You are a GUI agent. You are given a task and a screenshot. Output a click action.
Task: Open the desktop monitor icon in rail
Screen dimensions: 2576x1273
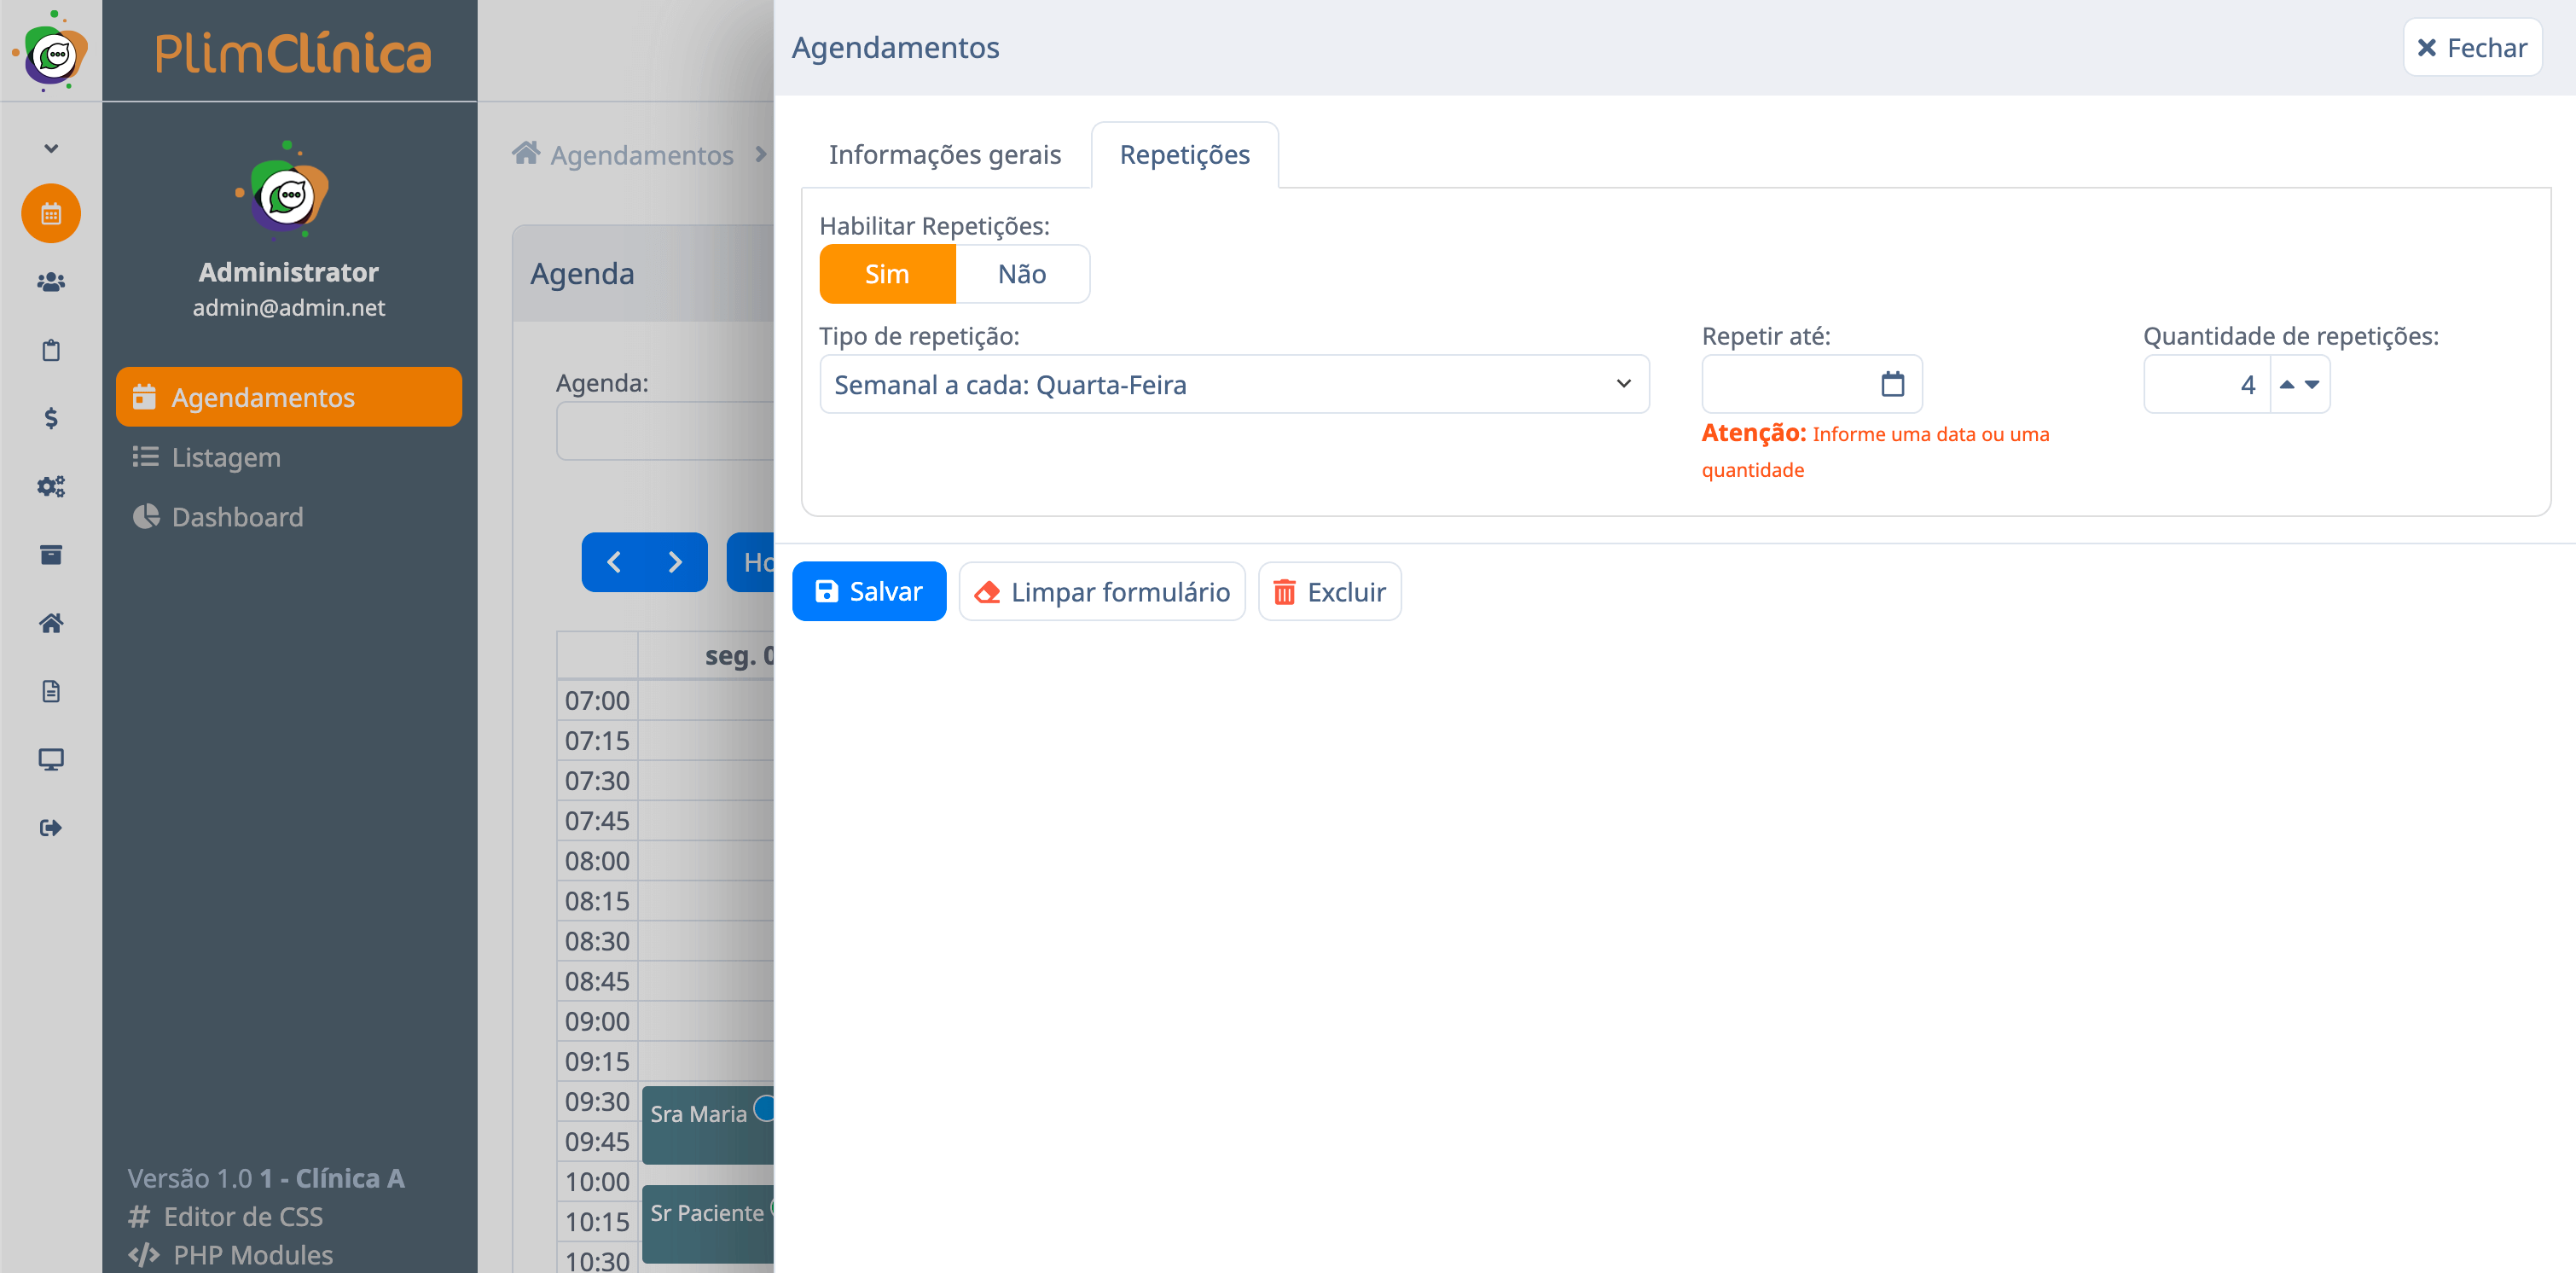click(51, 759)
